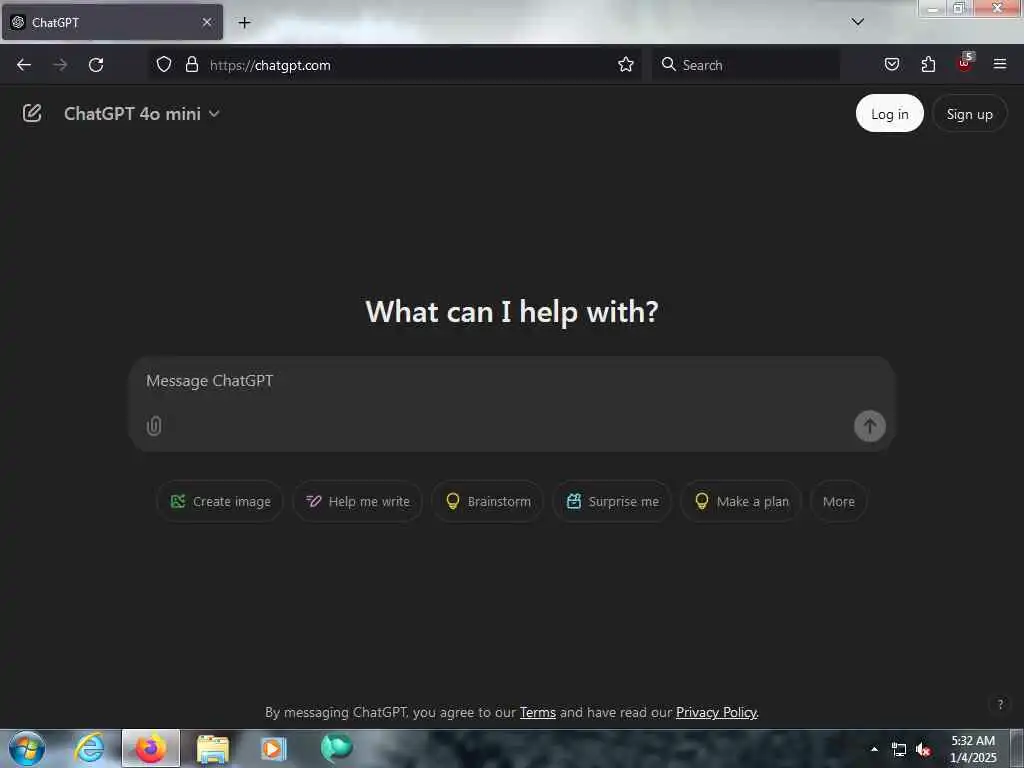Screen dimensions: 1024x768
Task: Open the Firefox hamburger application menu
Action: [x=1000, y=64]
